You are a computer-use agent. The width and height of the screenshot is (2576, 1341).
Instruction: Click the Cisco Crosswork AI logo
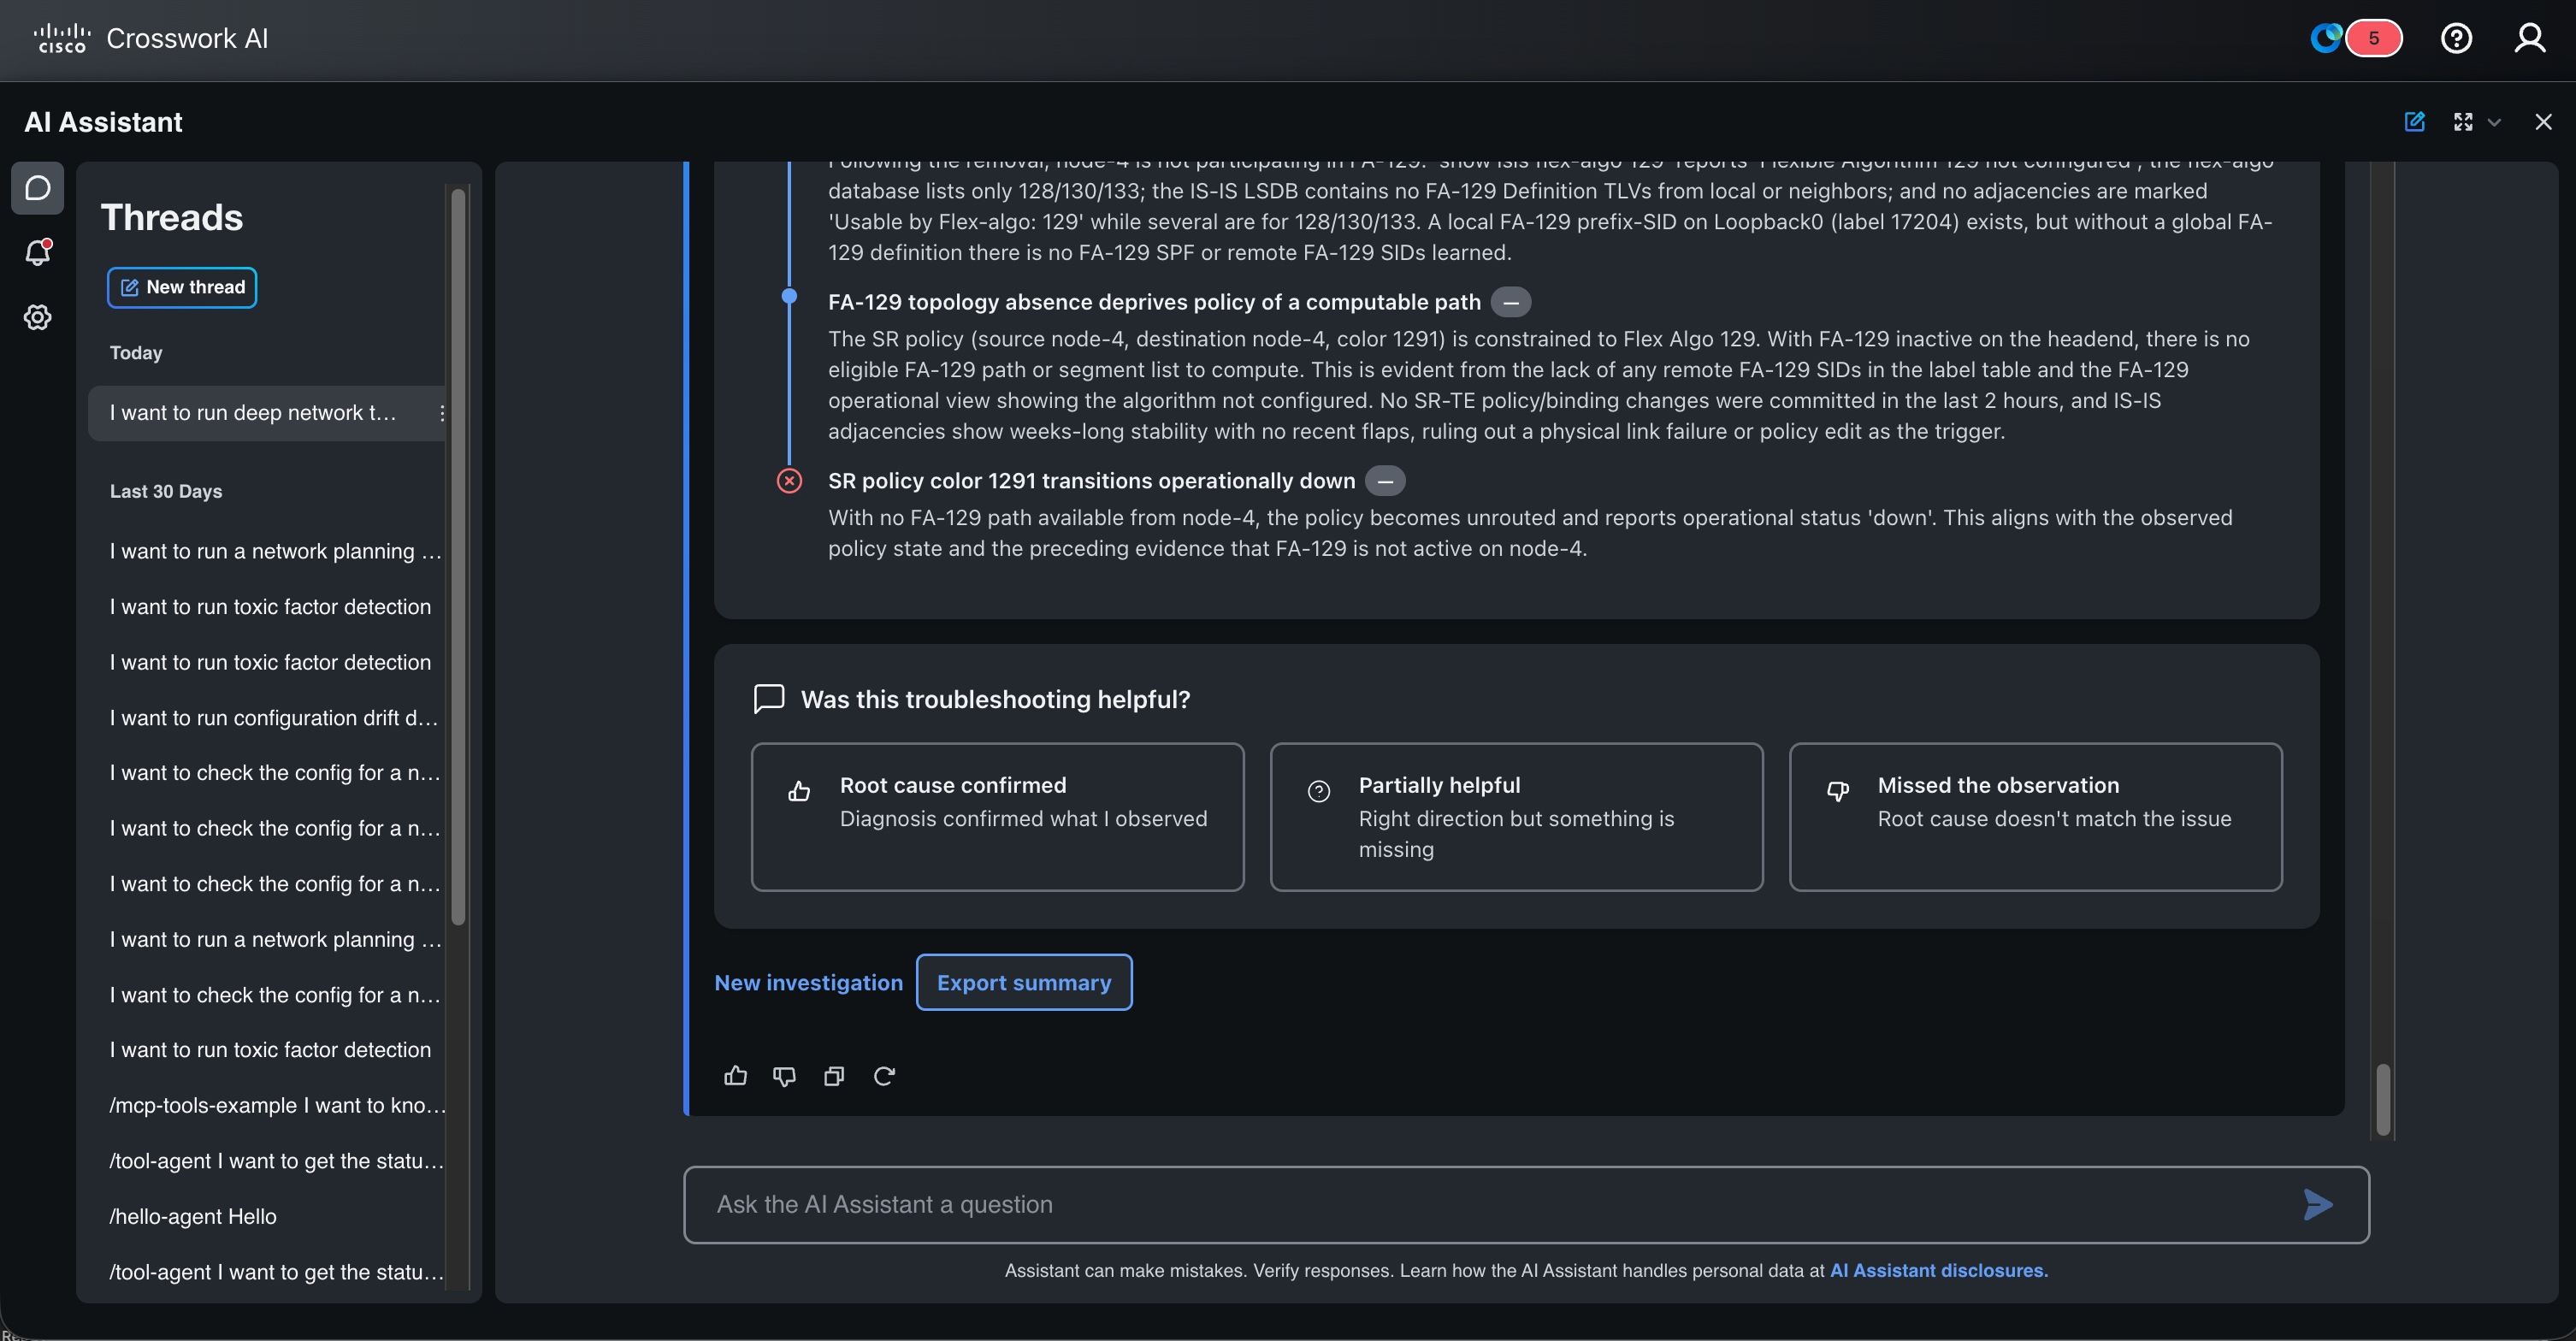click(151, 38)
